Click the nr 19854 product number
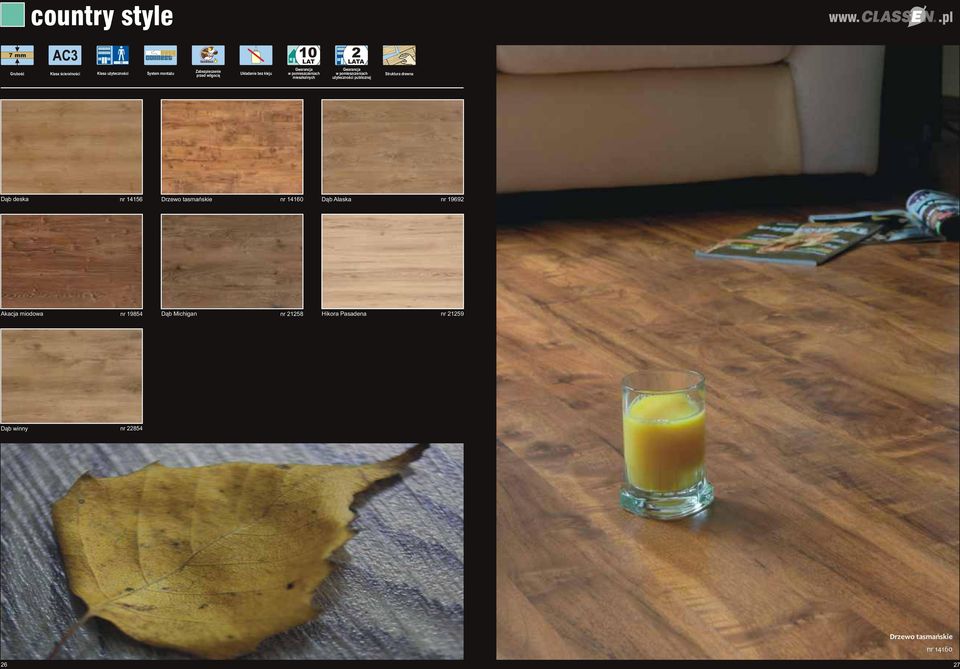The image size is (960, 669). point(131,314)
